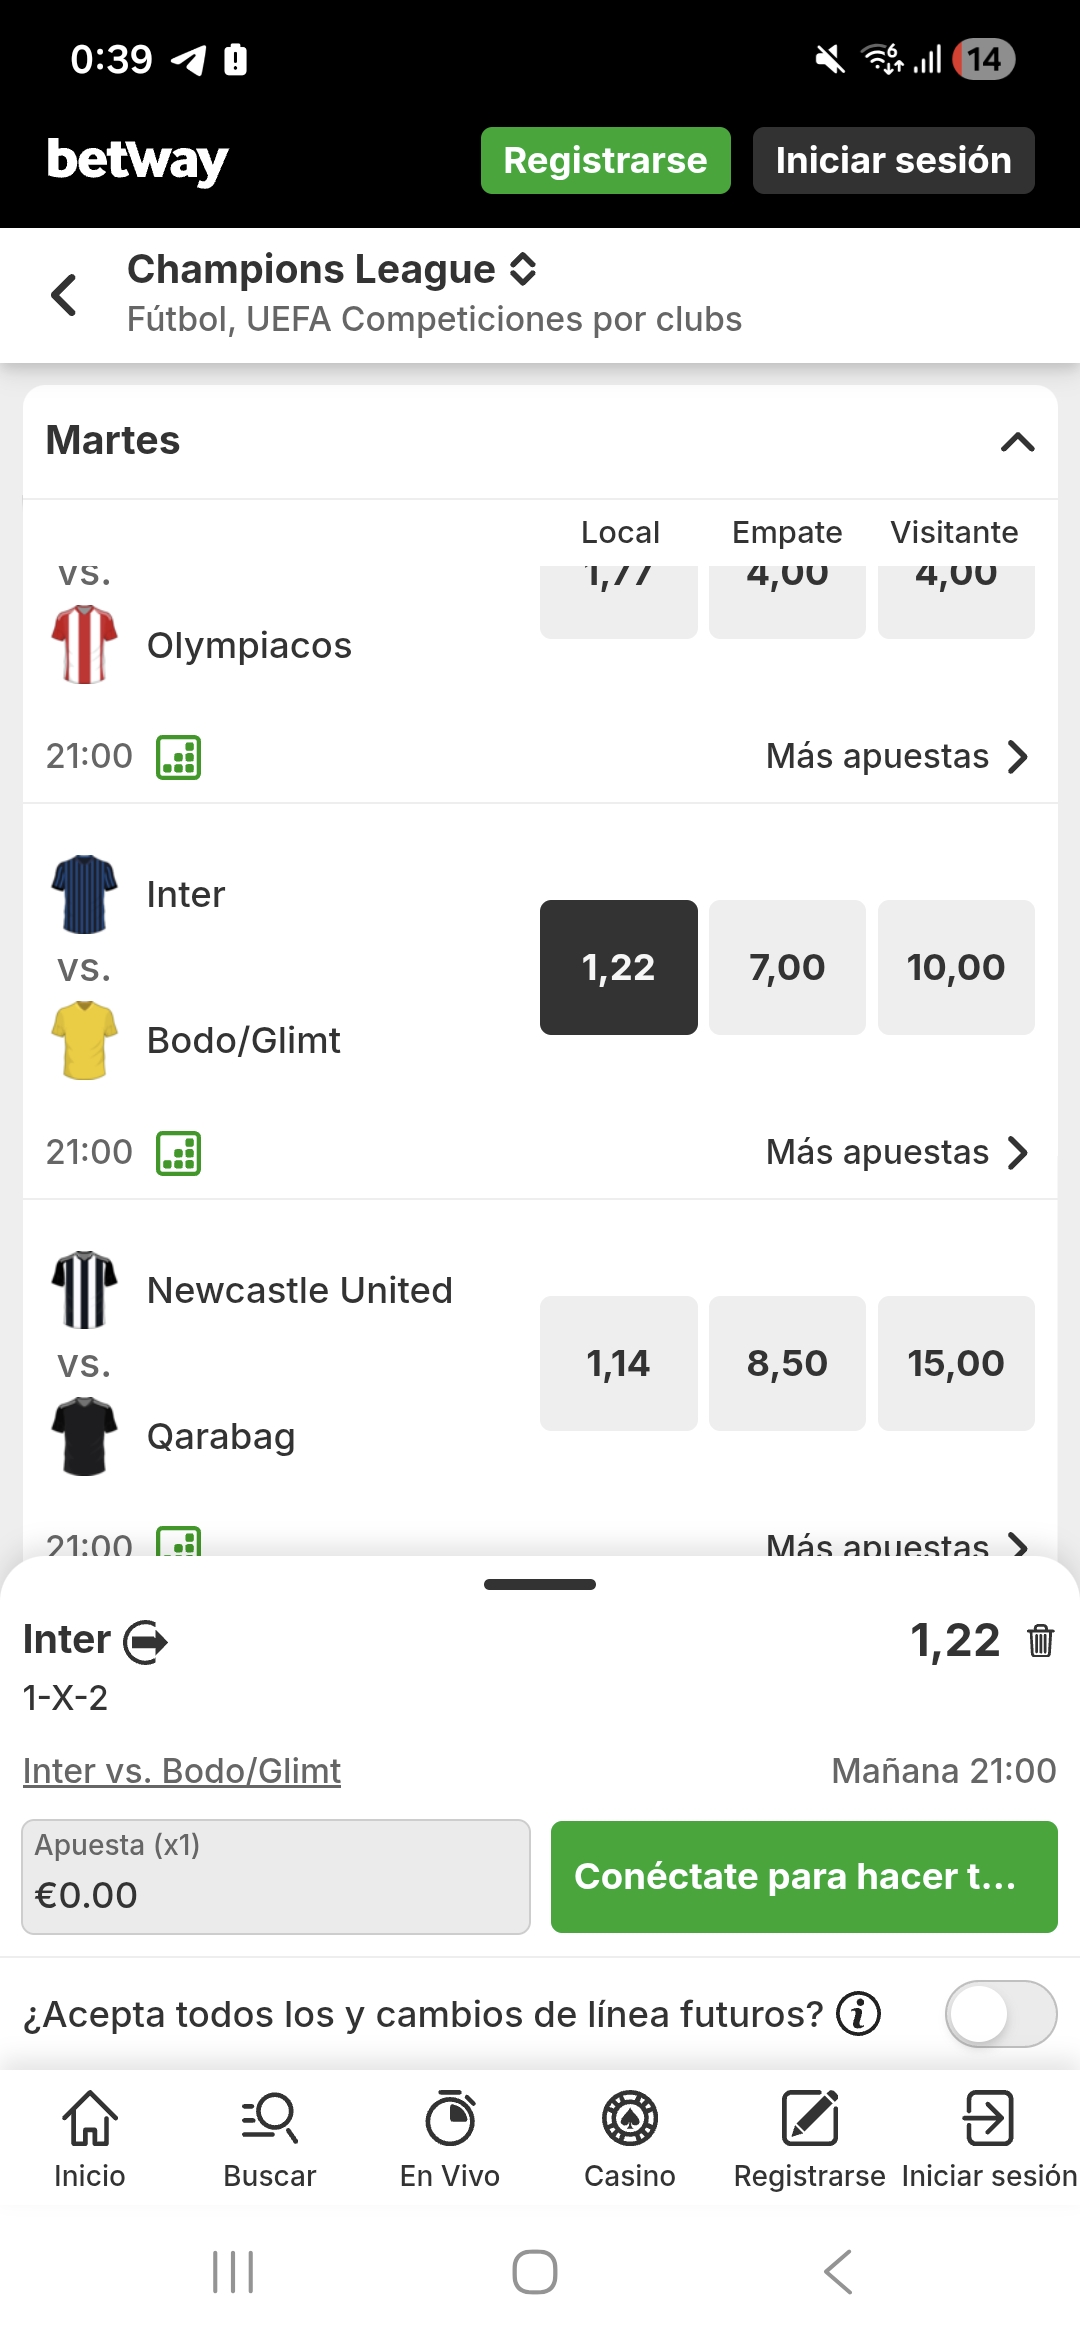Viewport: 1080px width, 2340px height.
Task: Delete Inter bet with trash icon
Action: point(1040,1641)
